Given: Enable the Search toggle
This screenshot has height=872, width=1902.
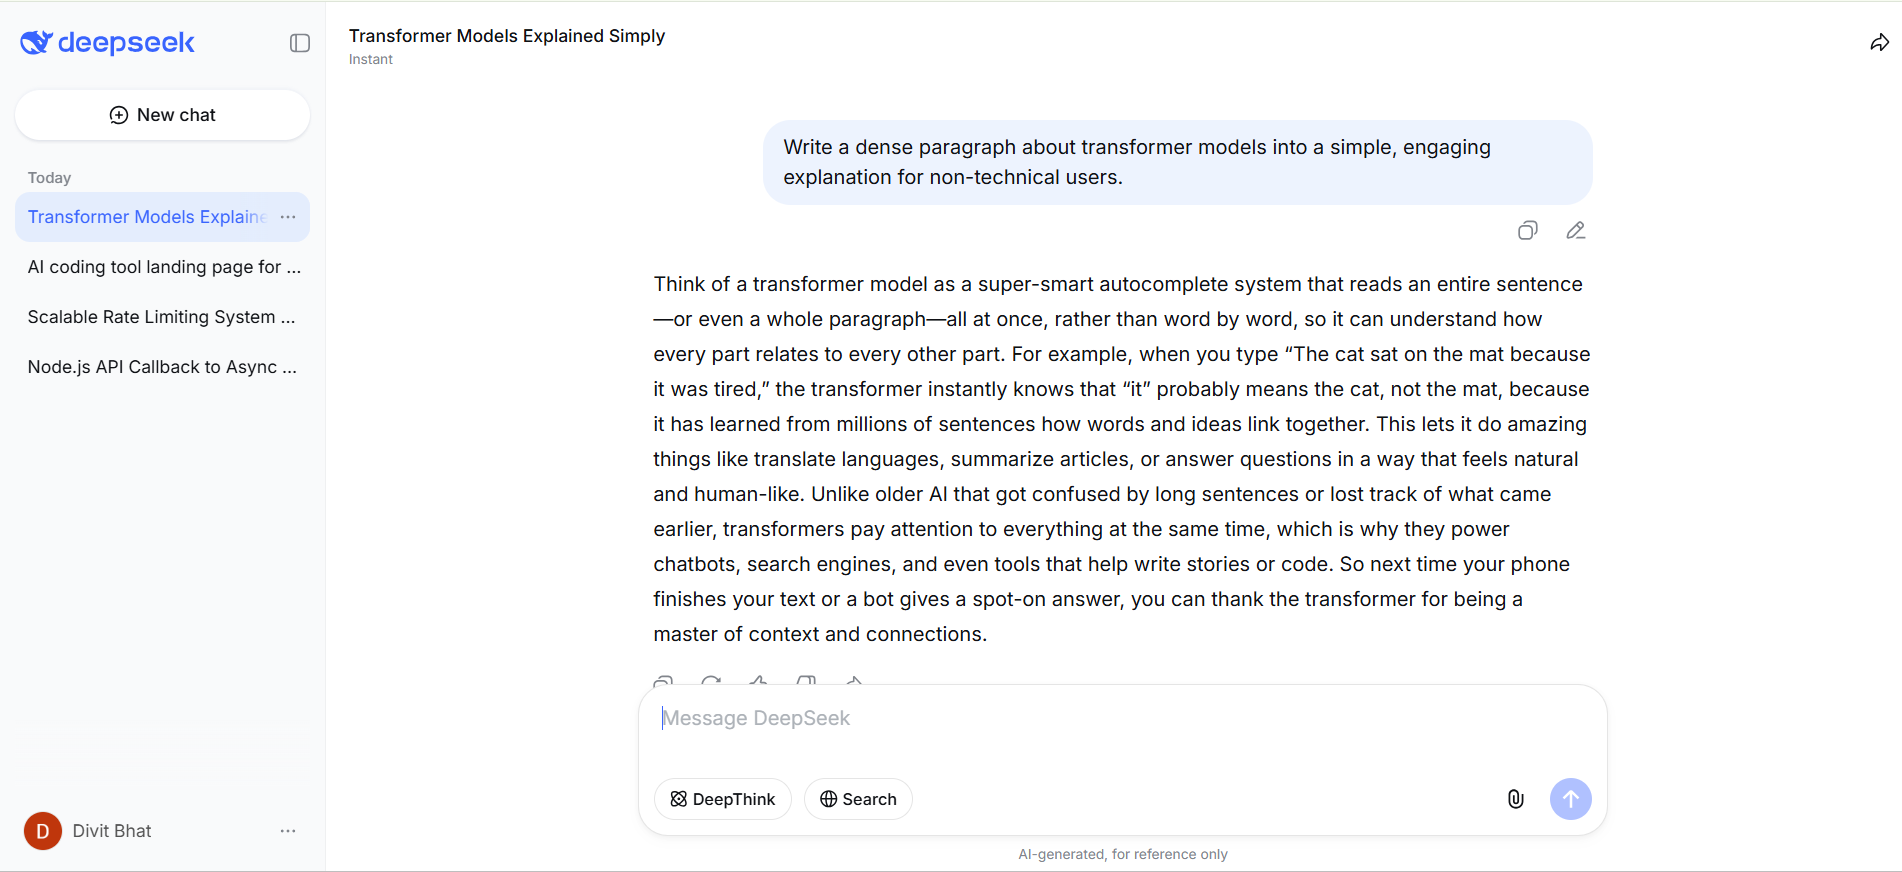Looking at the screenshot, I should 858,799.
